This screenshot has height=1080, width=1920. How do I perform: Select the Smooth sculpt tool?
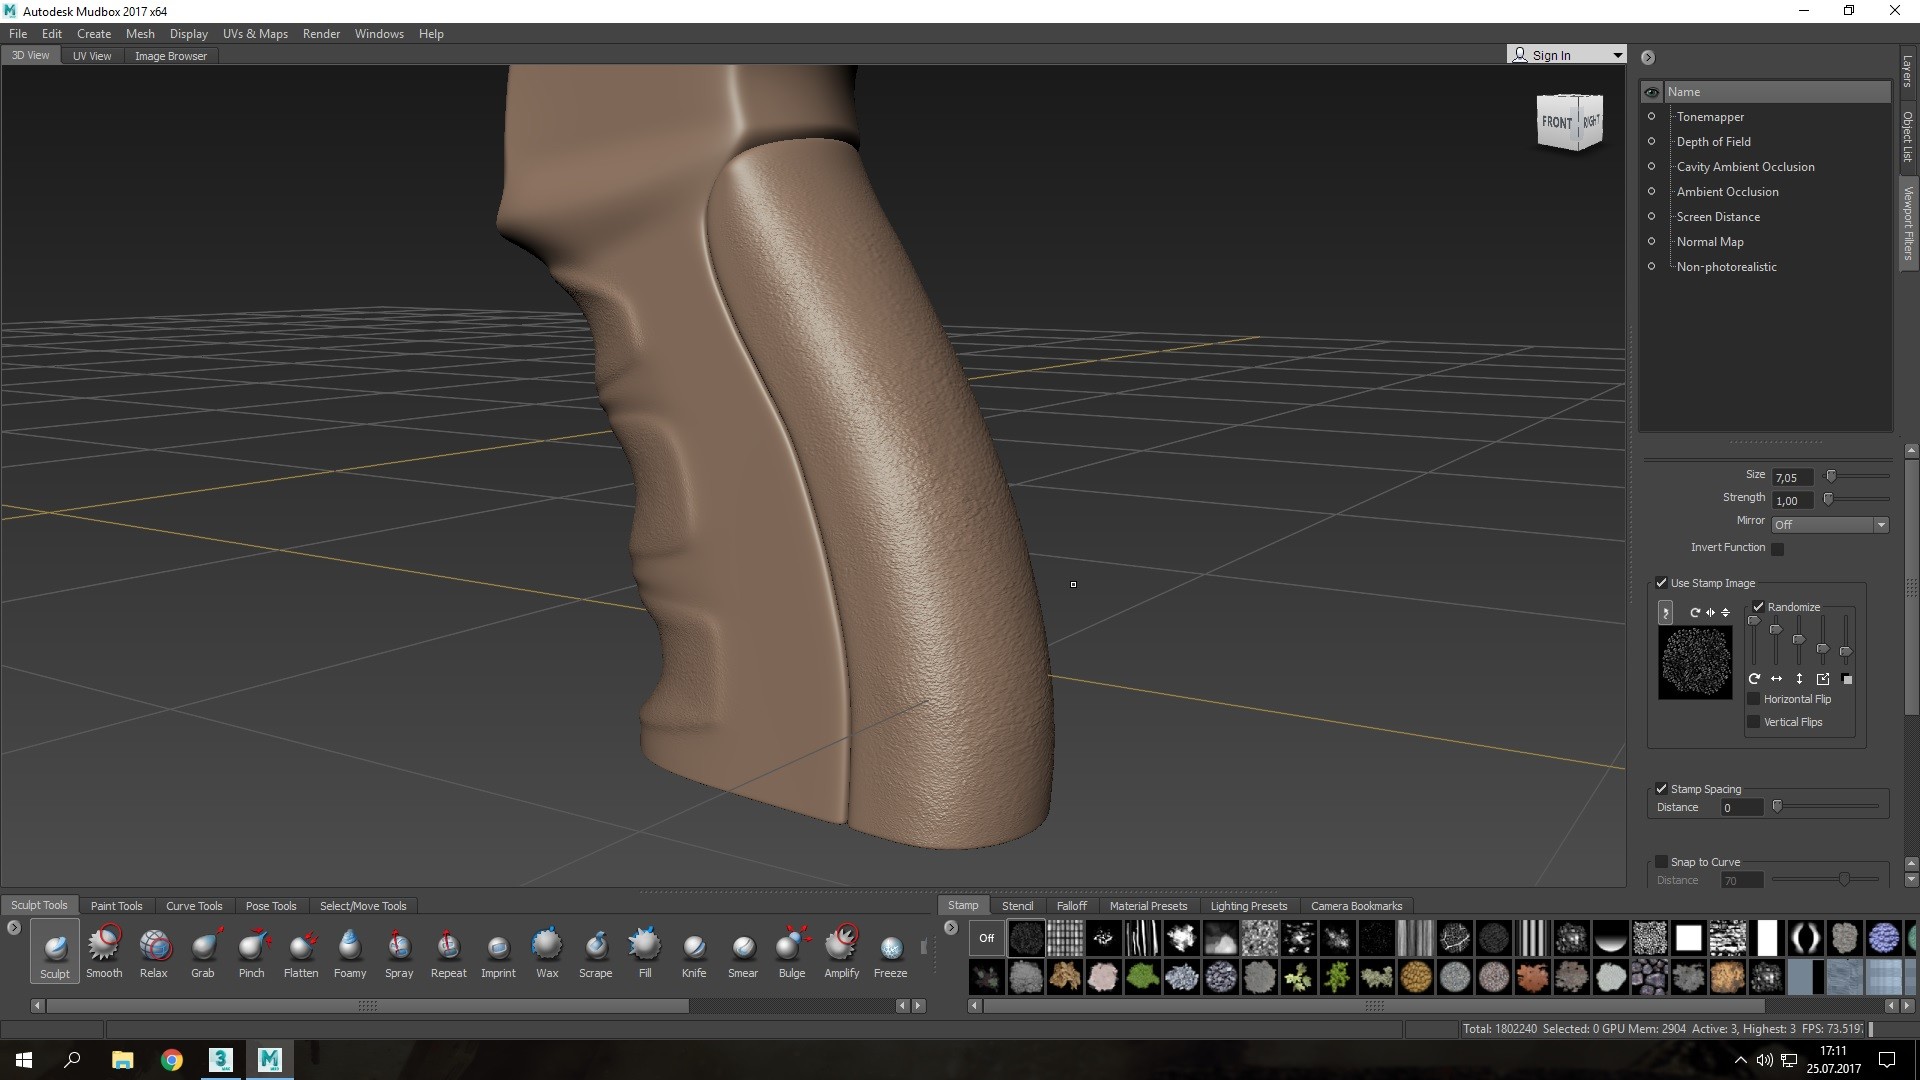point(104,951)
